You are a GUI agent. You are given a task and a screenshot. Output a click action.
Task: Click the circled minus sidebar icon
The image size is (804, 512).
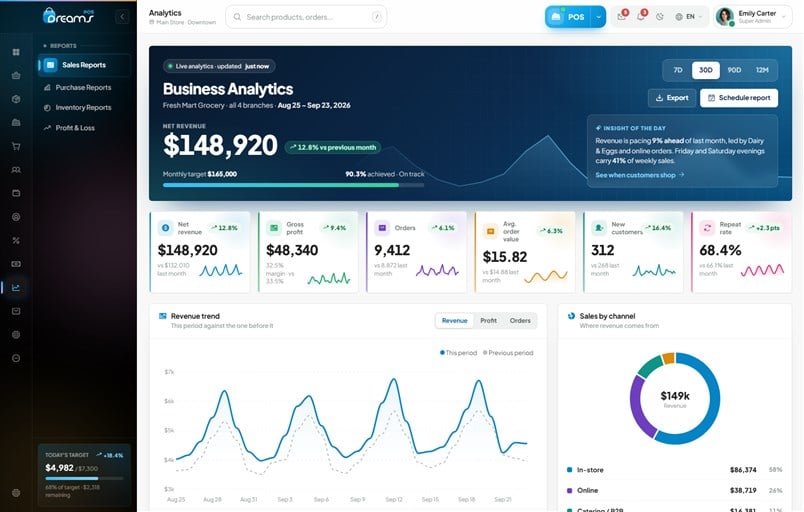(x=16, y=358)
